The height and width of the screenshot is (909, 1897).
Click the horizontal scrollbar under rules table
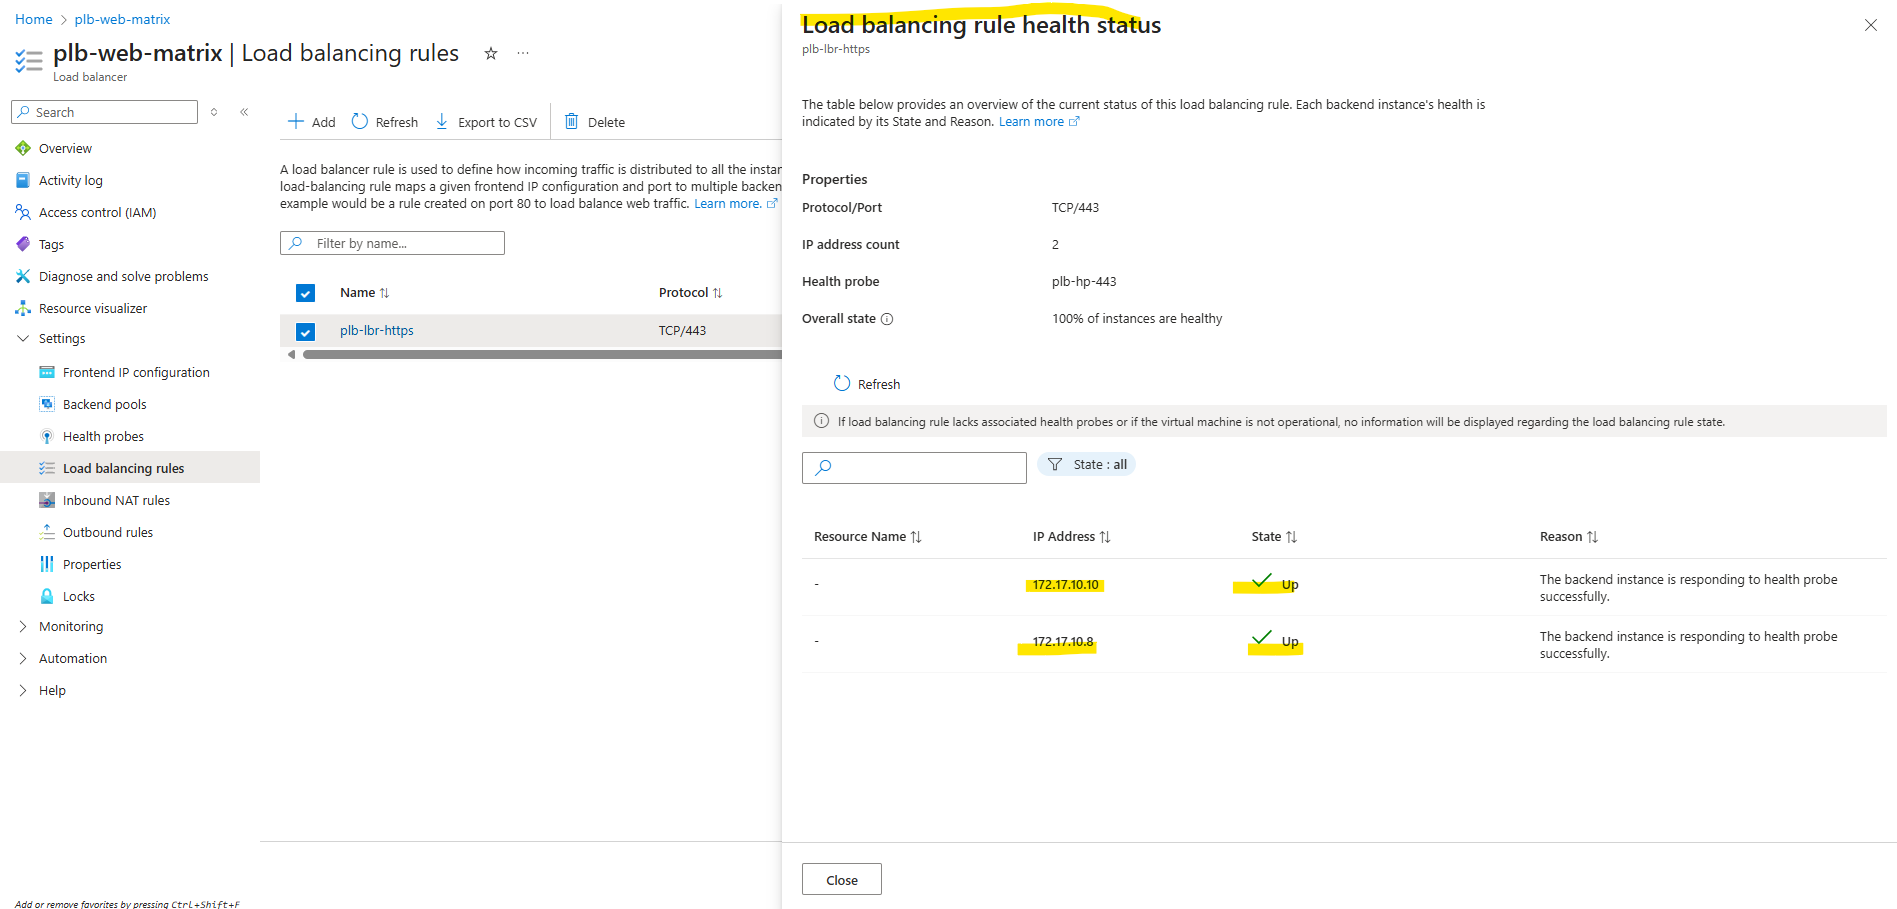click(542, 354)
